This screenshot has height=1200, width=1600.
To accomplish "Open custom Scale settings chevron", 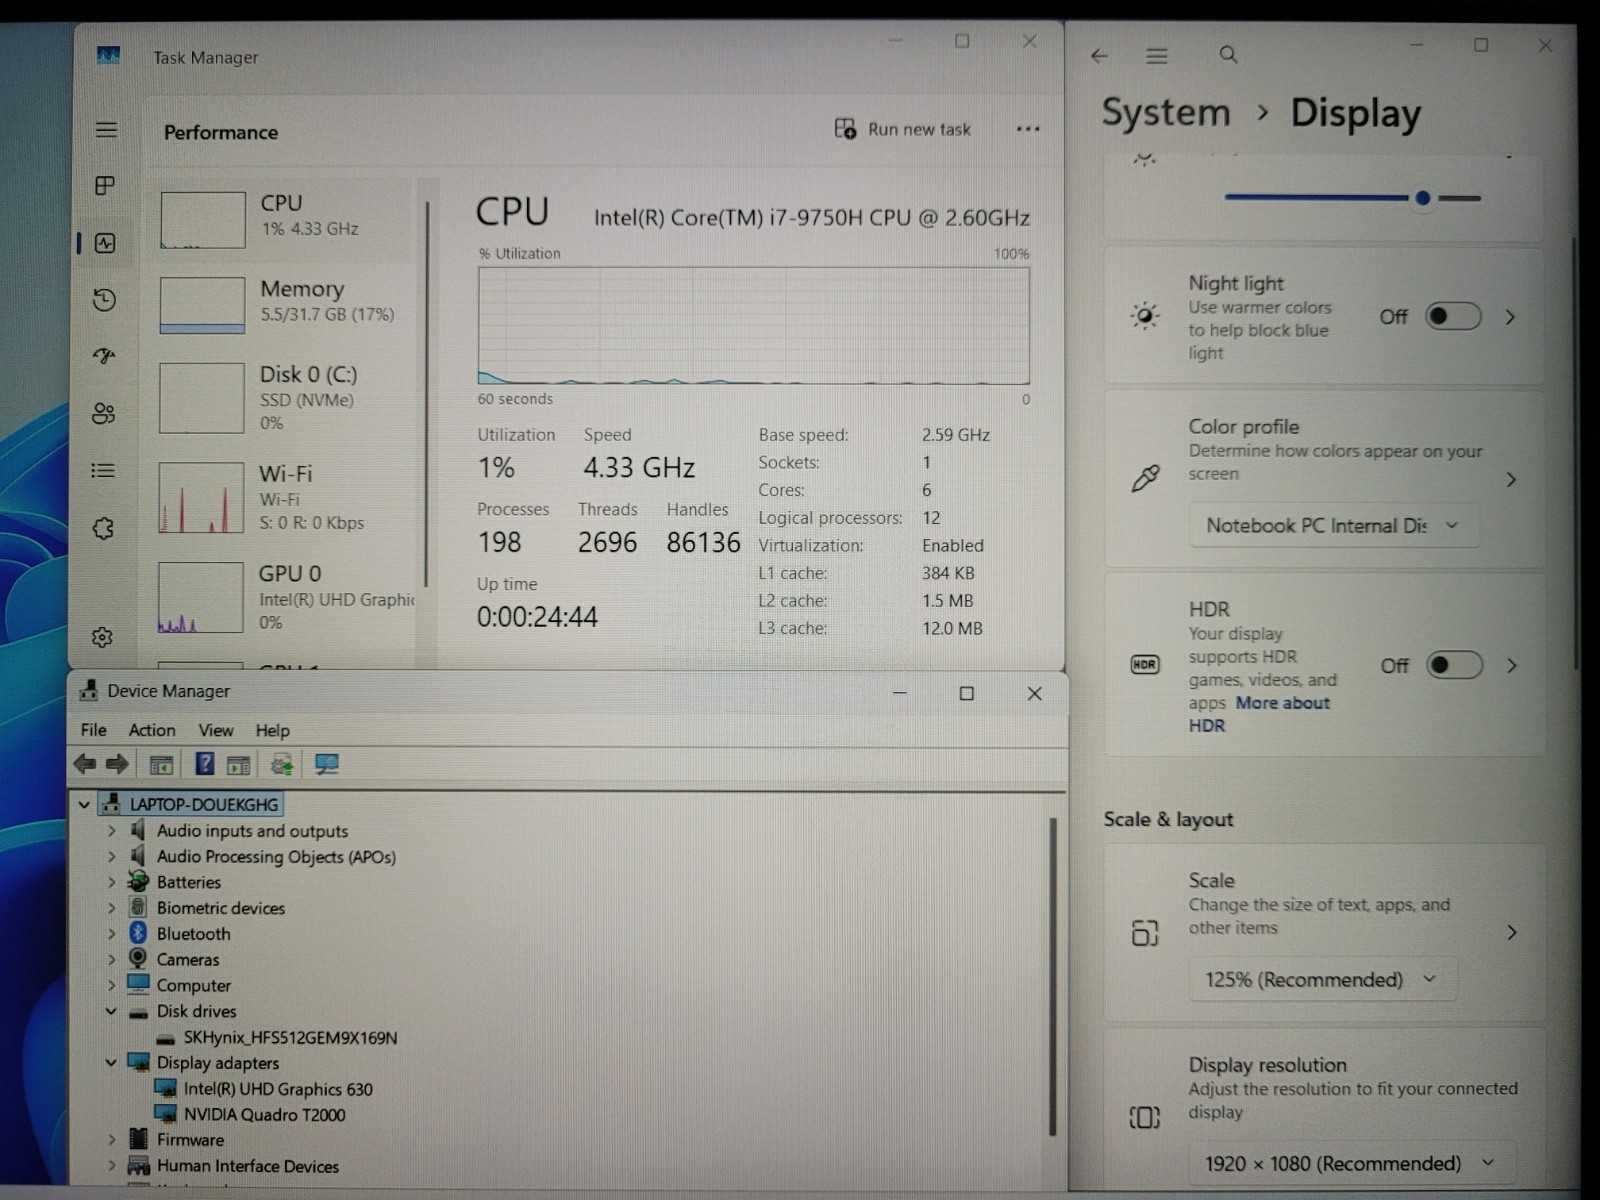I will (x=1512, y=932).
